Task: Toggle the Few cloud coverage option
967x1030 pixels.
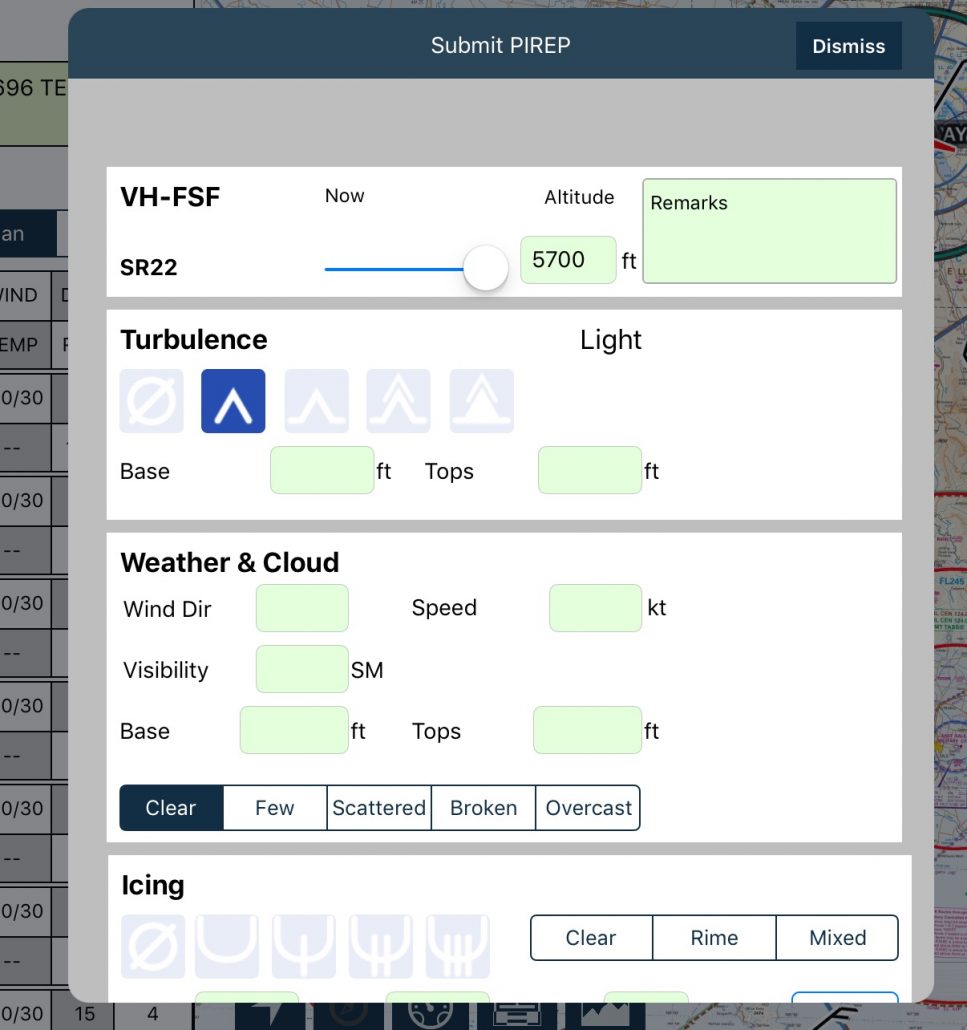Action: click(274, 808)
